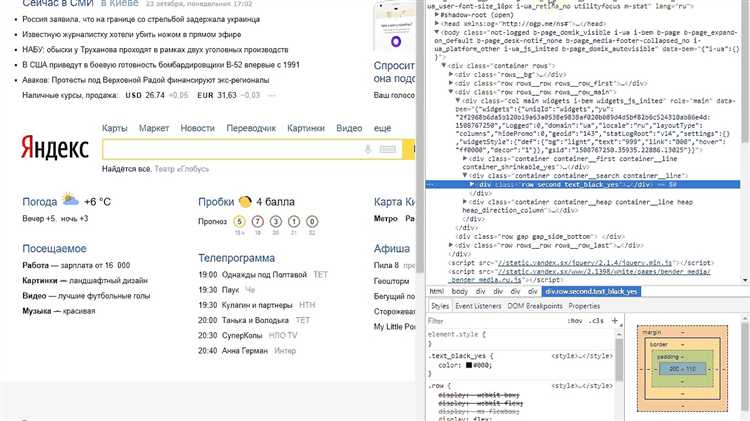Image resolution: width=750 pixels, height=421 pixels.
Task: Open the Телепрограмма heading link
Action: [236, 258]
